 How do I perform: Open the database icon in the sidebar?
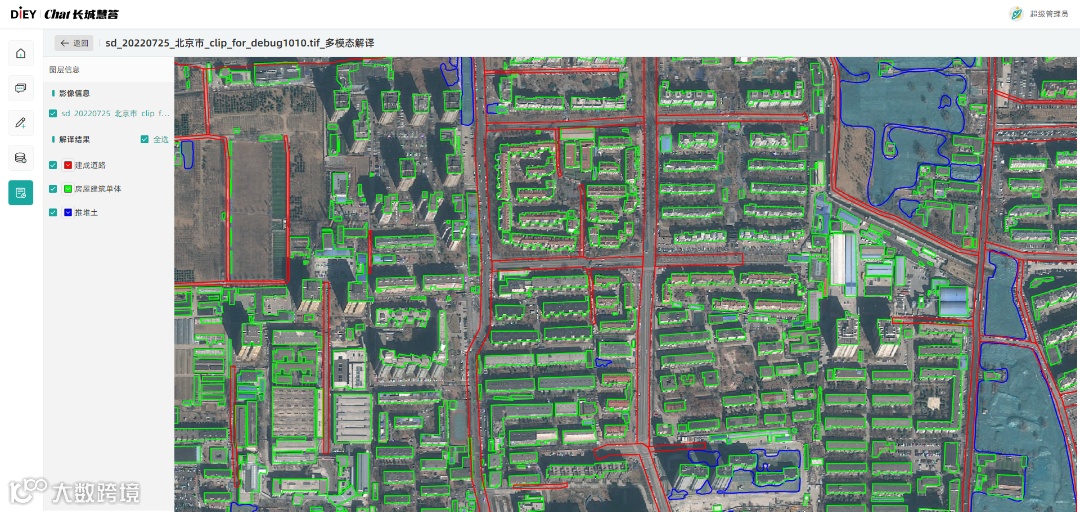21,158
